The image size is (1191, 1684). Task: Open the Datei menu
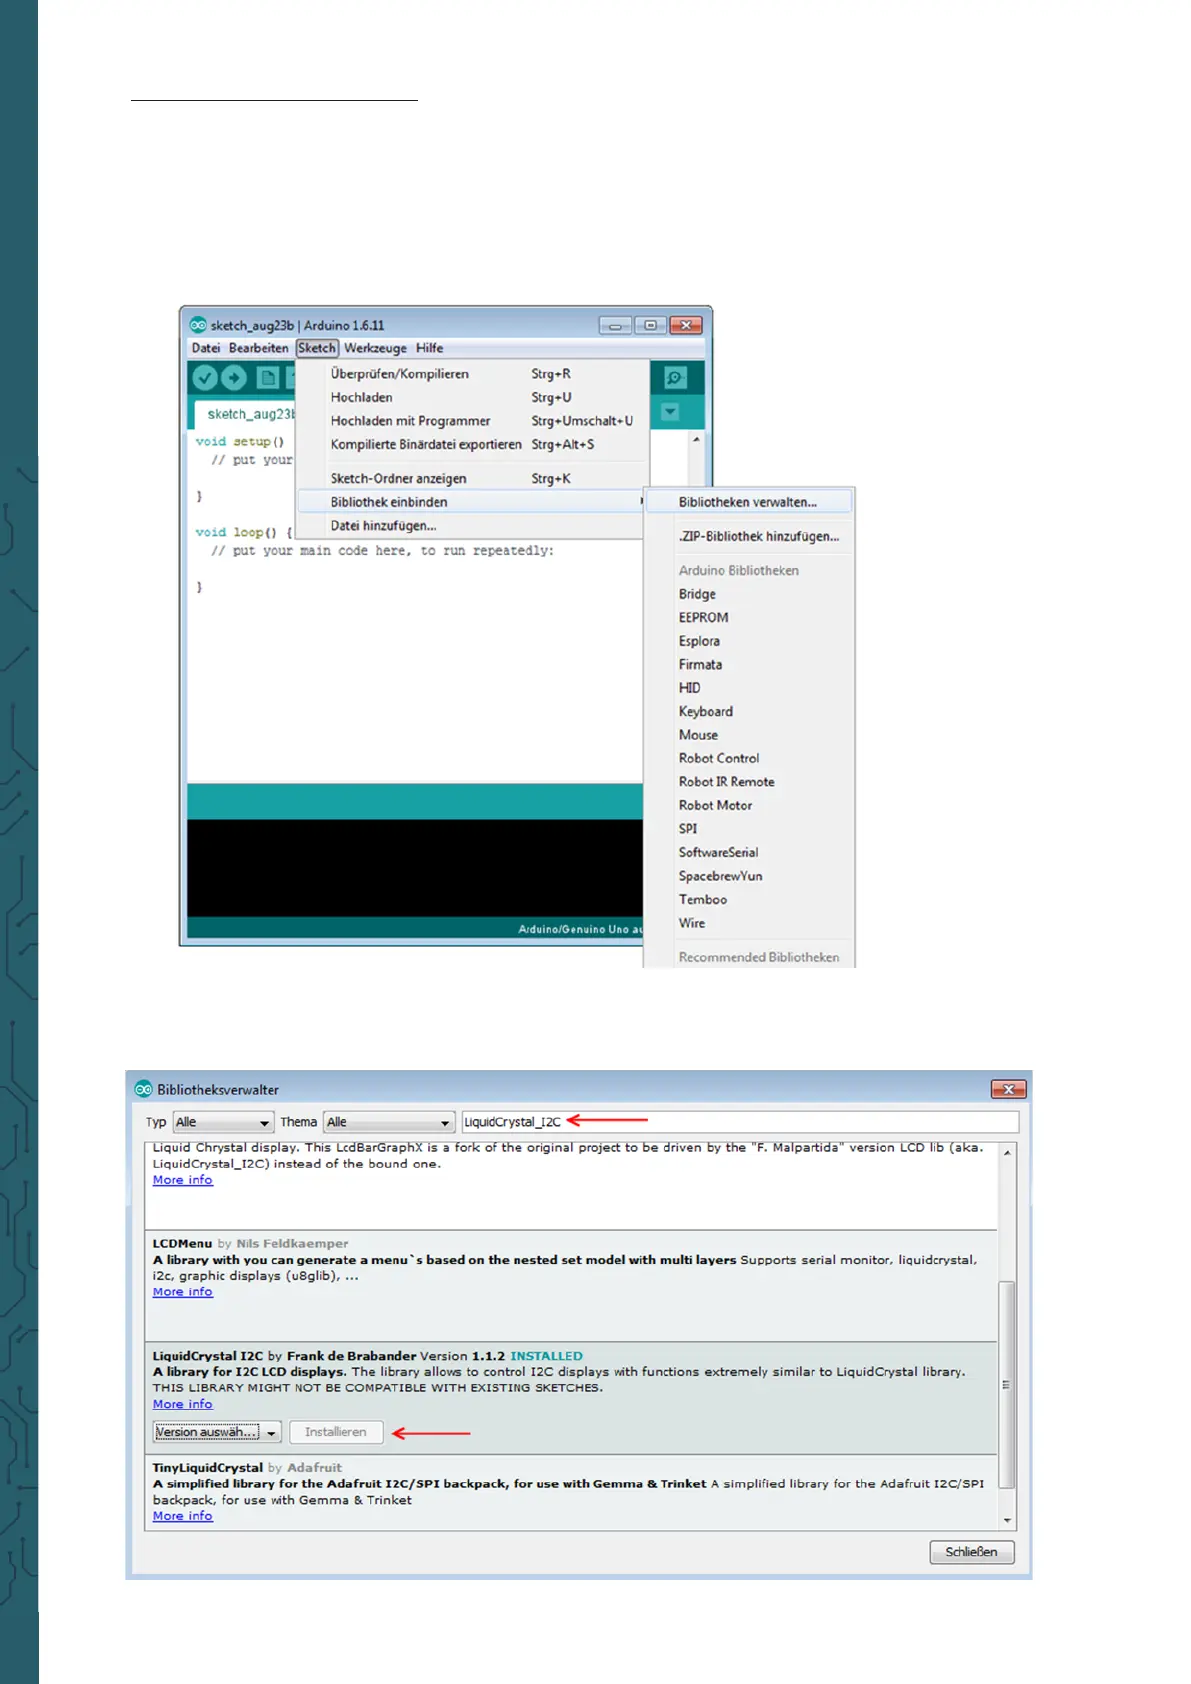[x=206, y=348]
